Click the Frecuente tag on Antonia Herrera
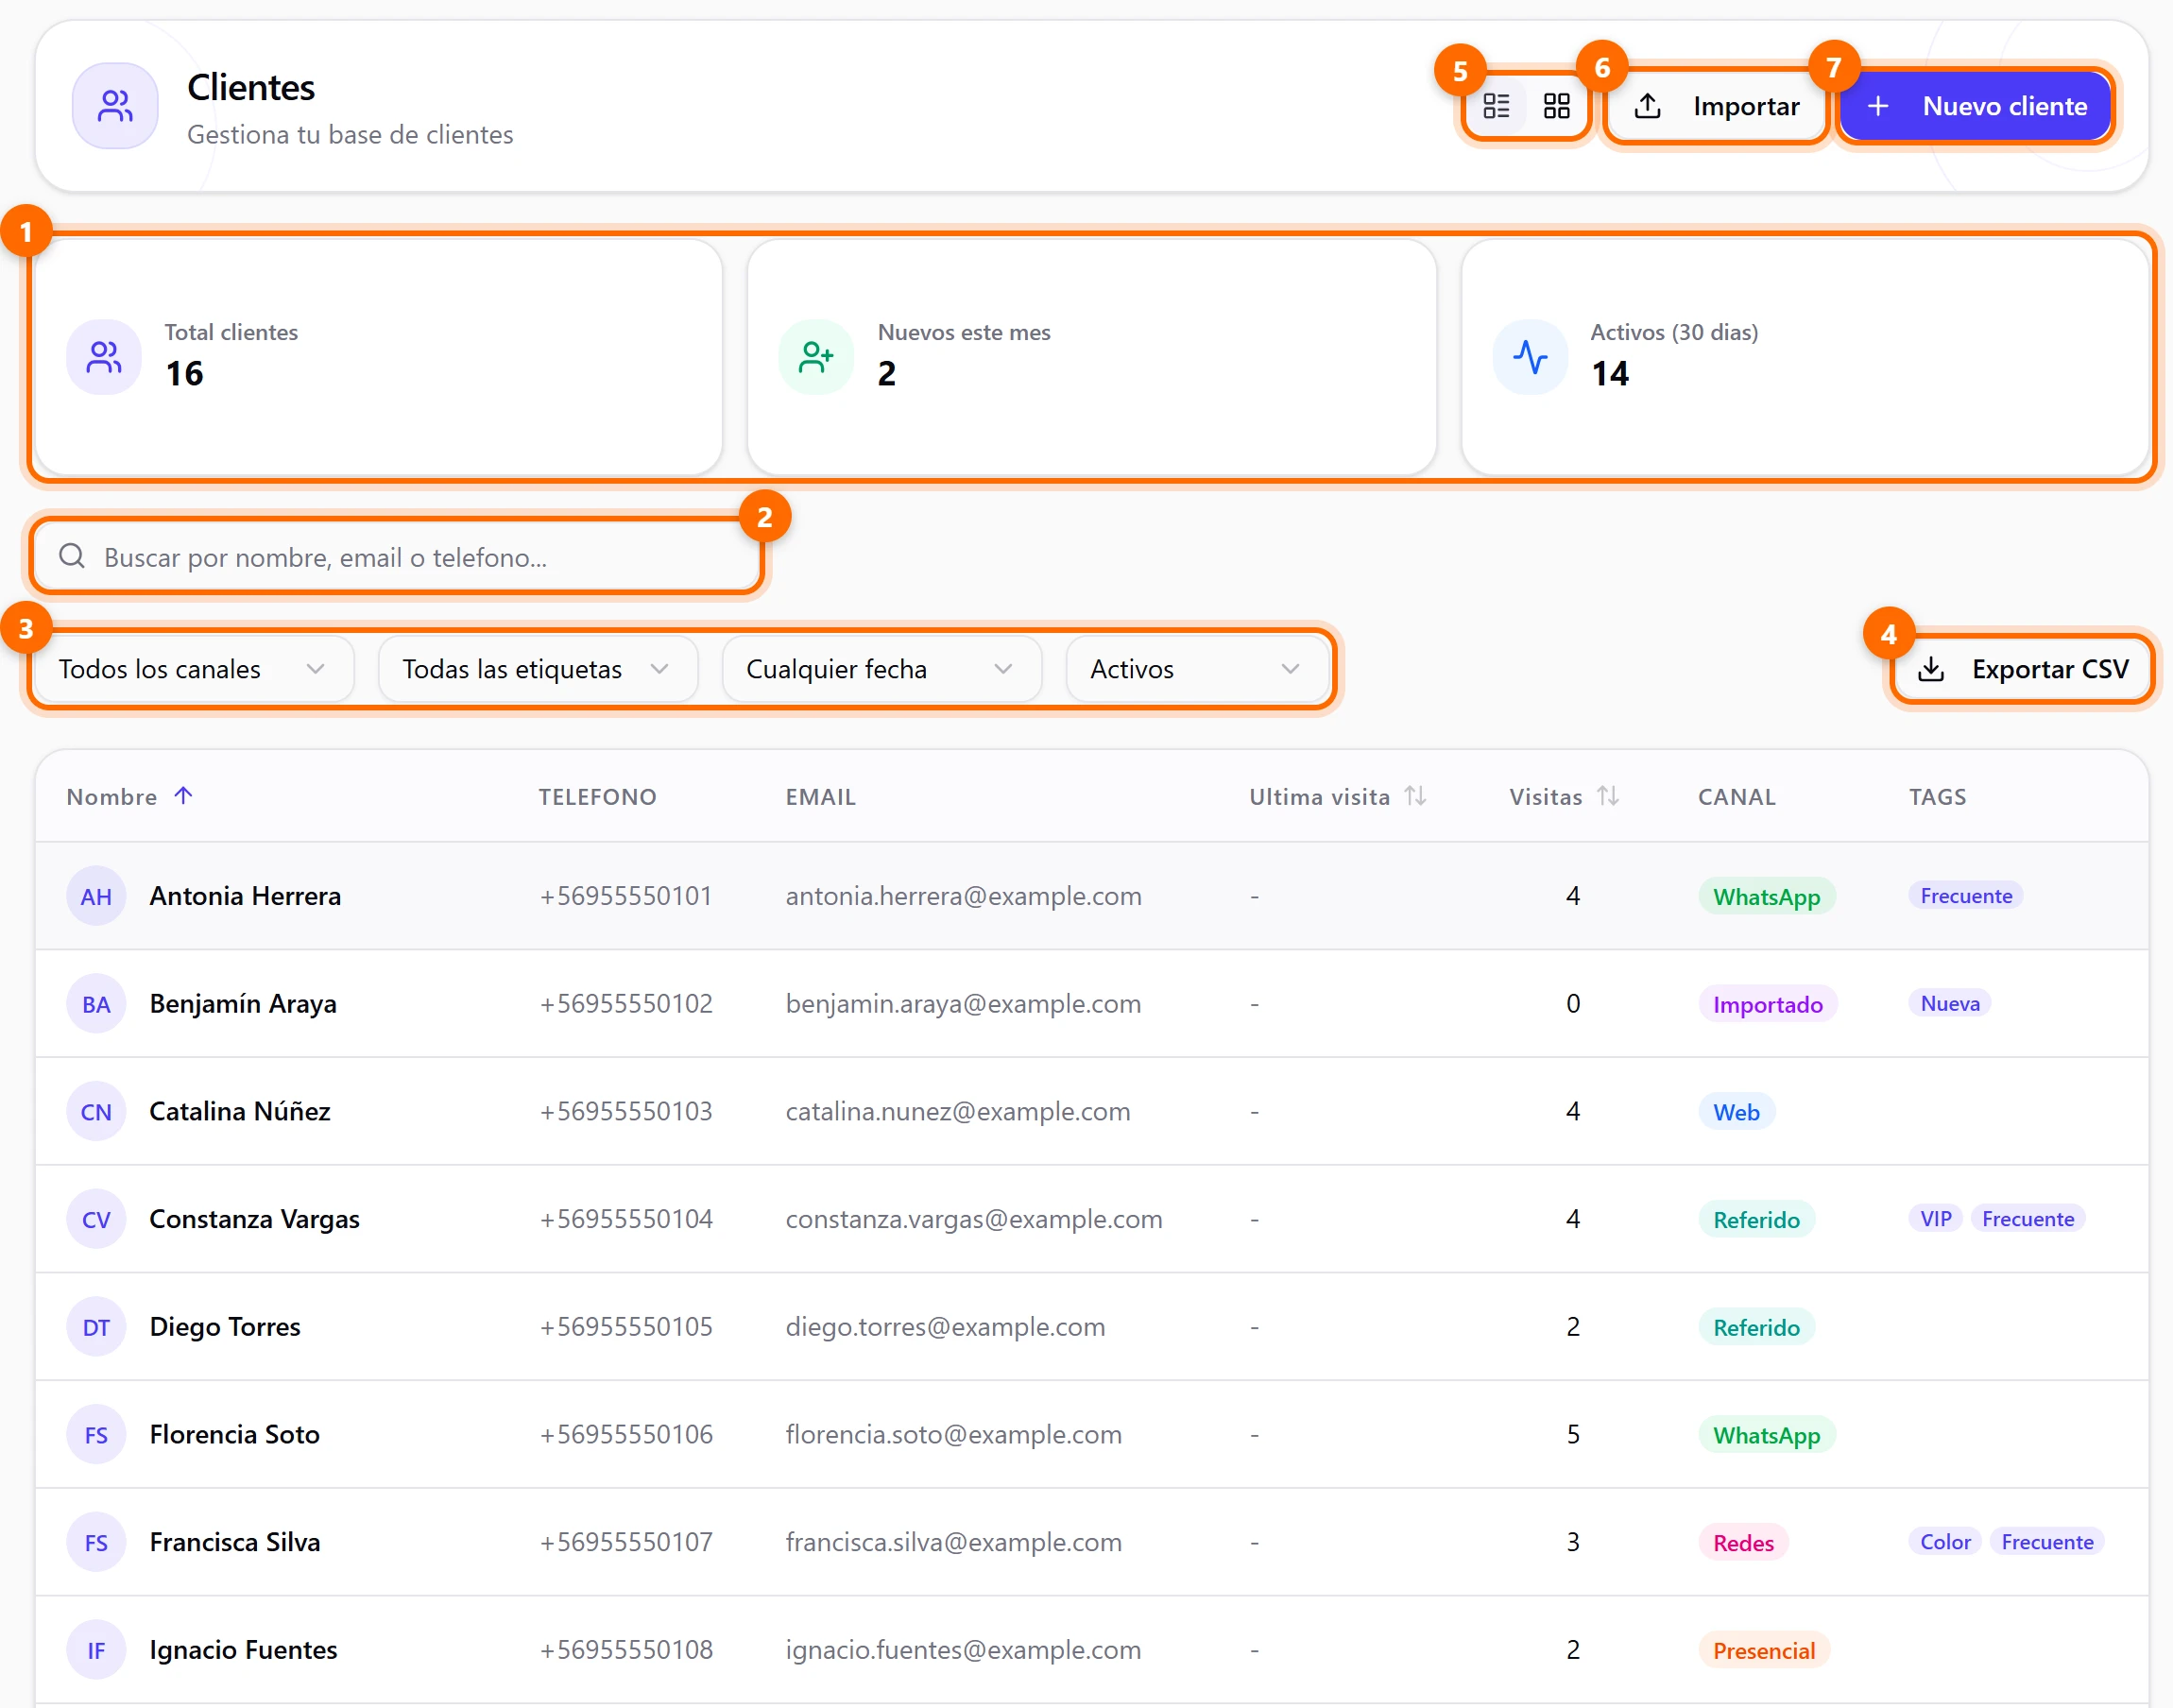The height and width of the screenshot is (1708, 2173). [x=1966, y=895]
